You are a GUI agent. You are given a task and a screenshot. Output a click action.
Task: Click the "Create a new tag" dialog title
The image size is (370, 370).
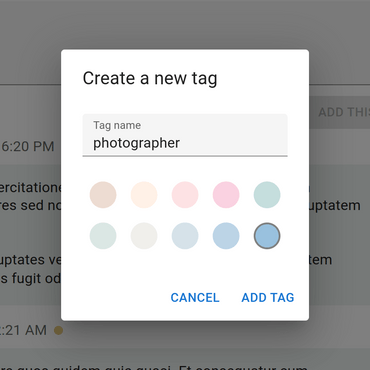click(x=150, y=78)
